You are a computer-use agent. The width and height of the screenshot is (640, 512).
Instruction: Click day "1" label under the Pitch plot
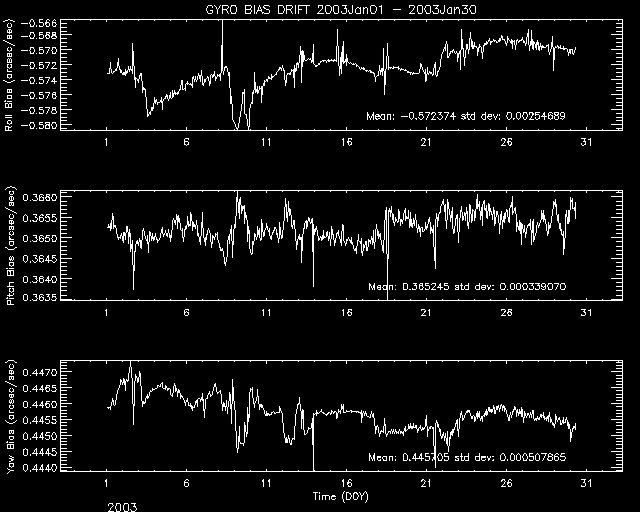click(x=107, y=313)
